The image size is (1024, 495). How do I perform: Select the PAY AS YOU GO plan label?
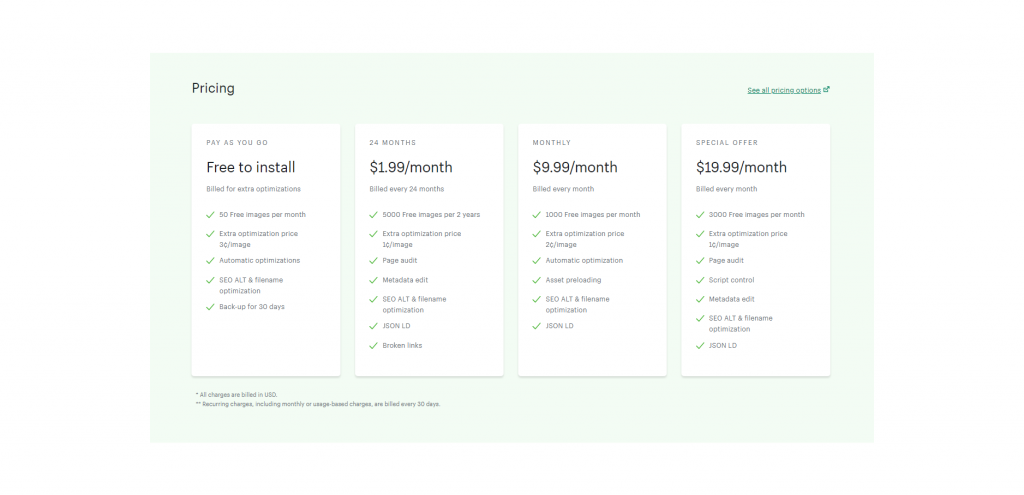tap(237, 142)
